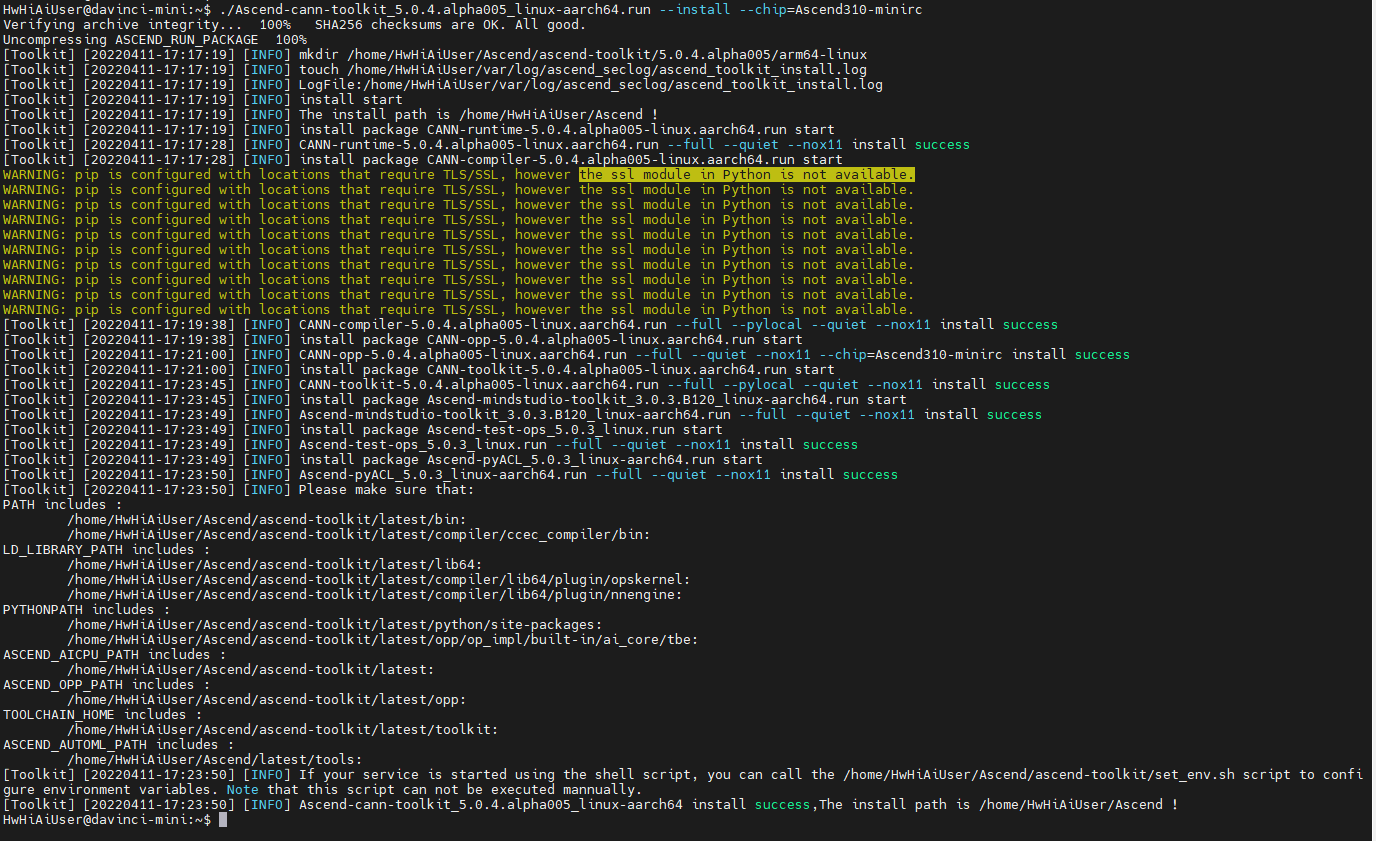Image resolution: width=1376 pixels, height=841 pixels.
Task: Click the ccec_compiler/bin path line
Action: tap(358, 535)
